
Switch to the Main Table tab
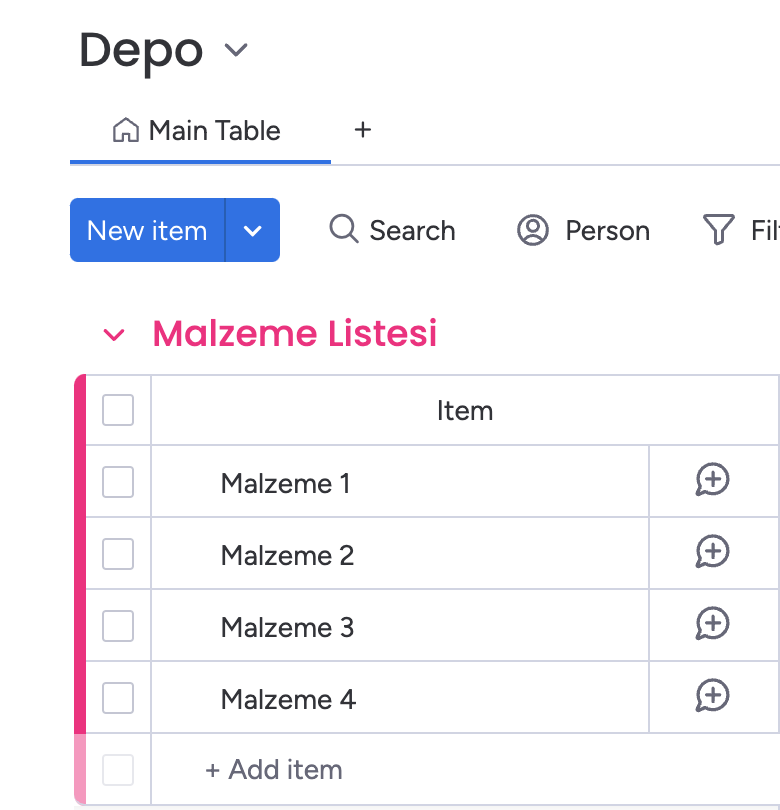coord(196,130)
